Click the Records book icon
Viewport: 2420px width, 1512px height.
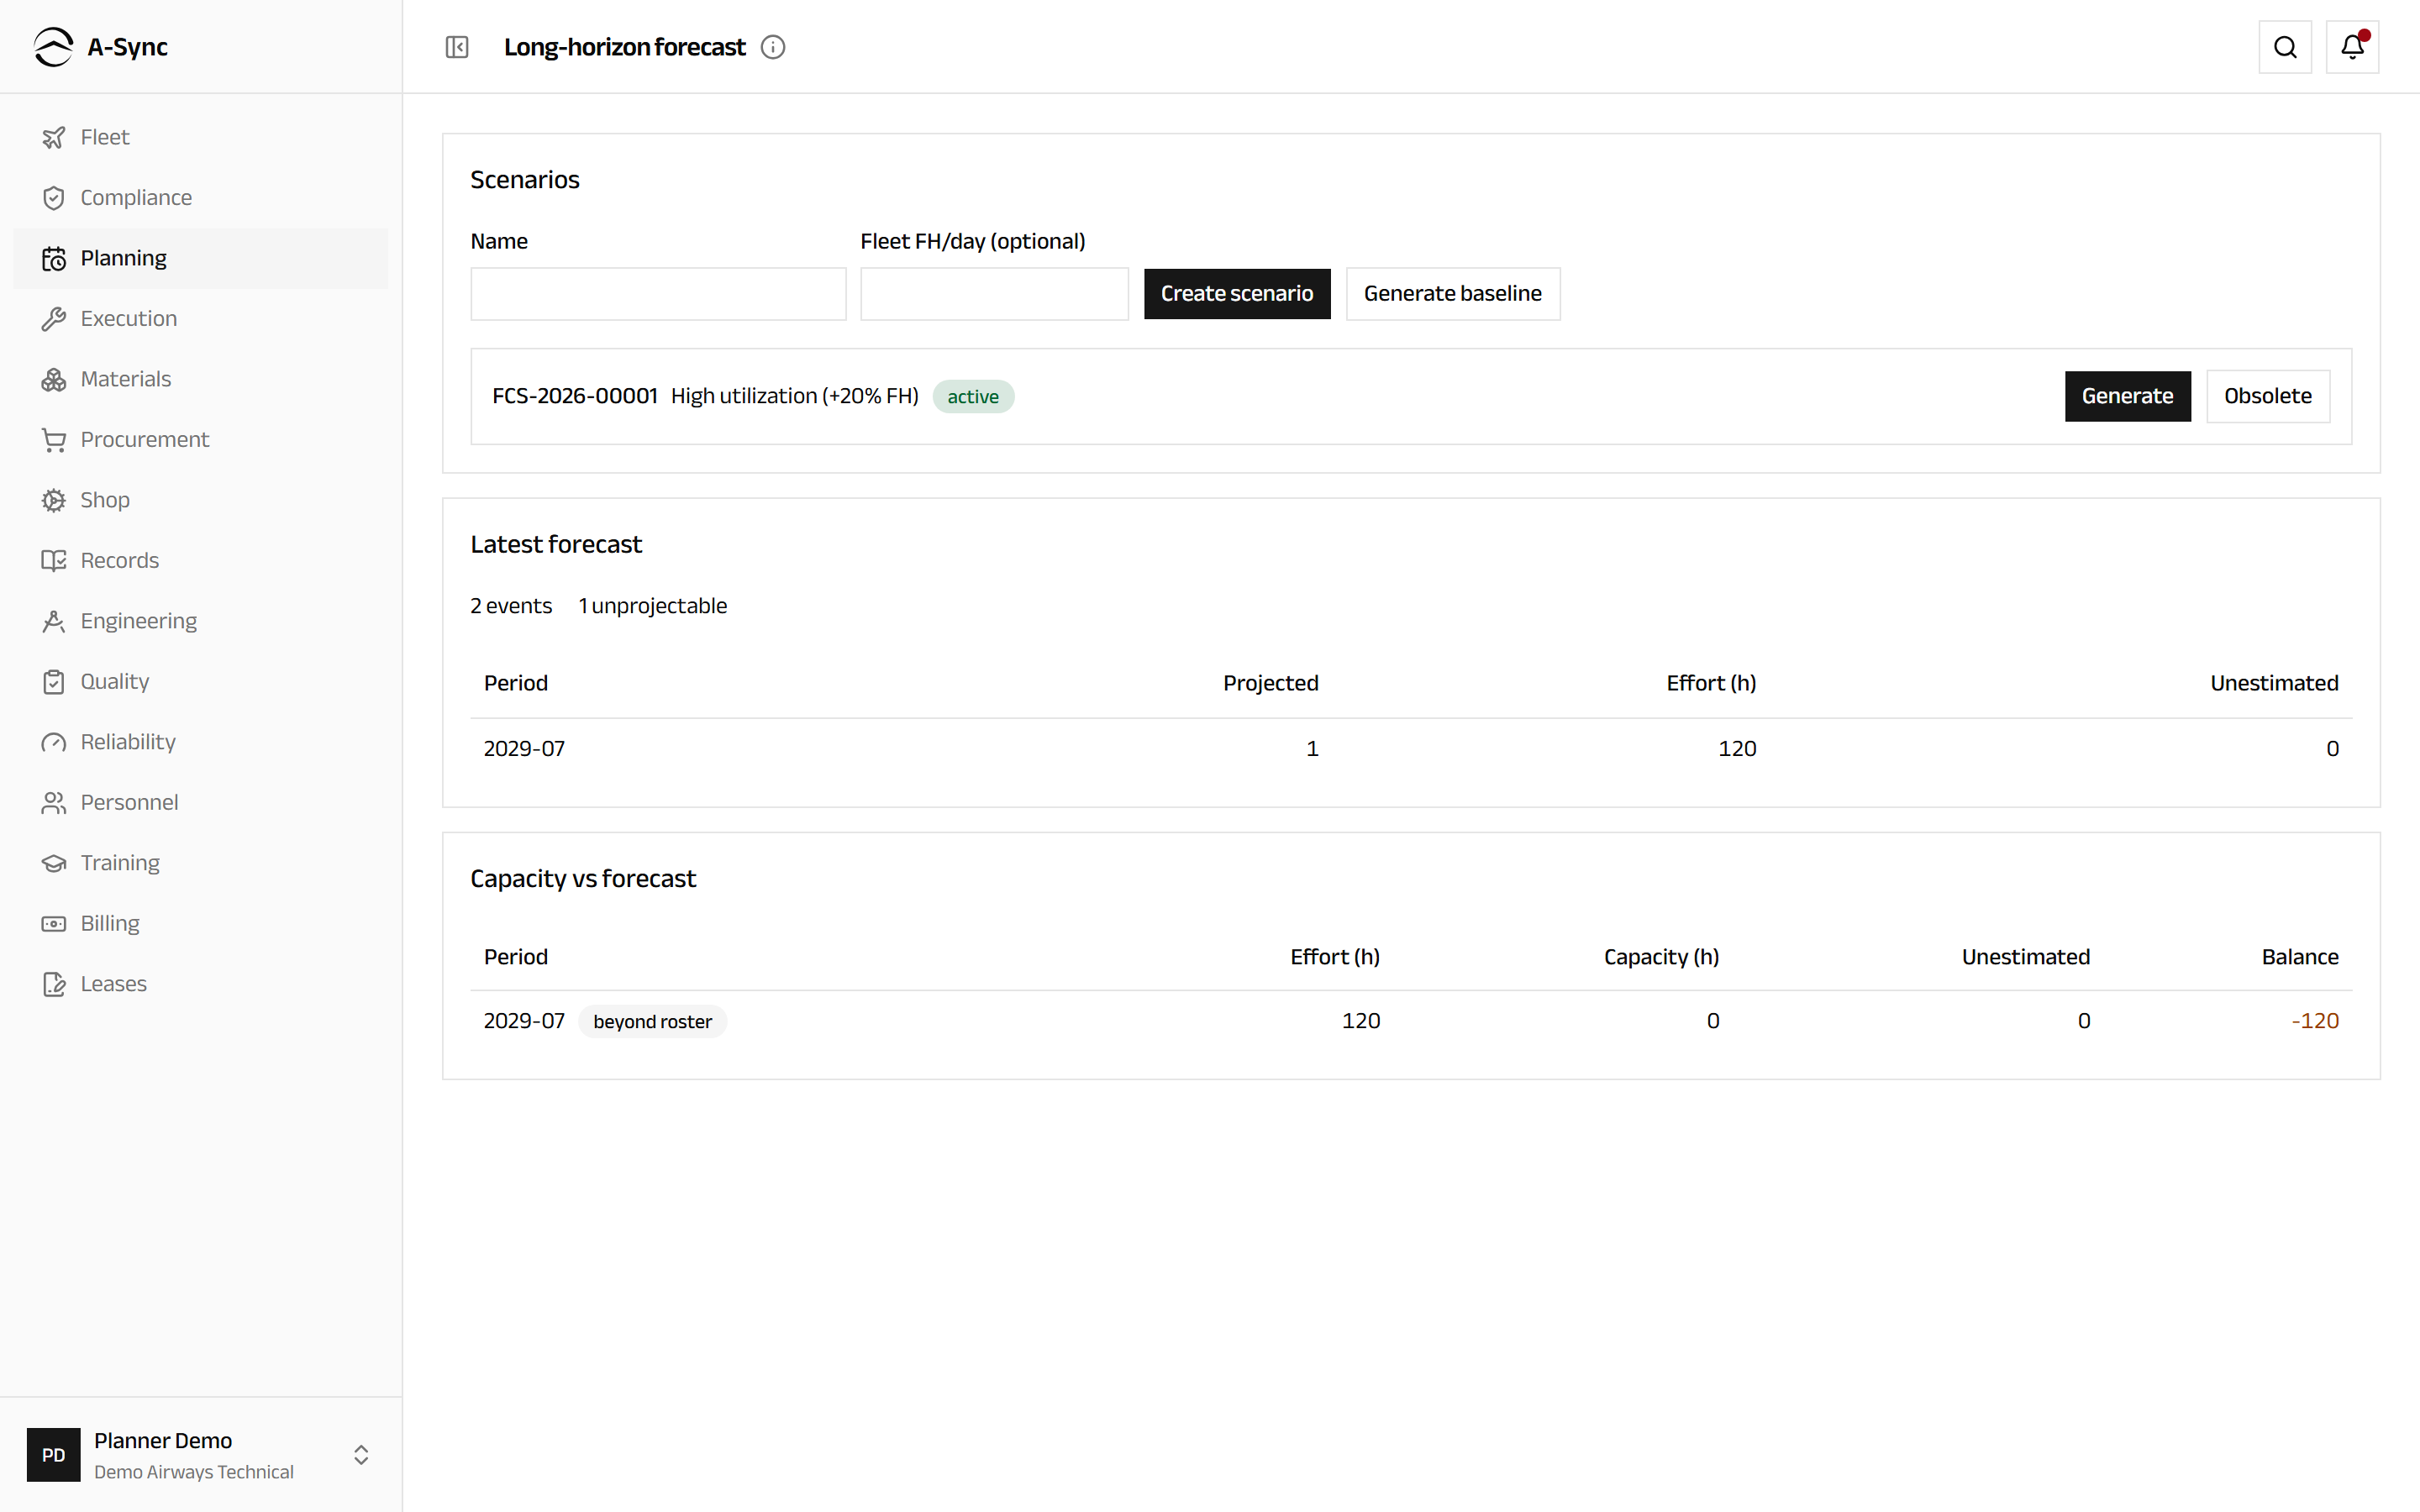[54, 561]
